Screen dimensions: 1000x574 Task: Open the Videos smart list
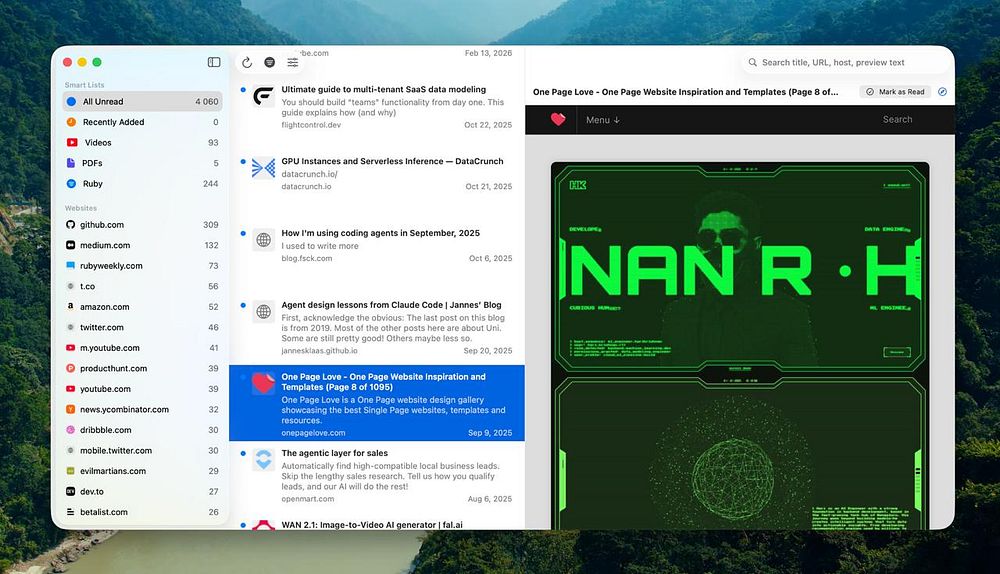pyautogui.click(x=142, y=142)
